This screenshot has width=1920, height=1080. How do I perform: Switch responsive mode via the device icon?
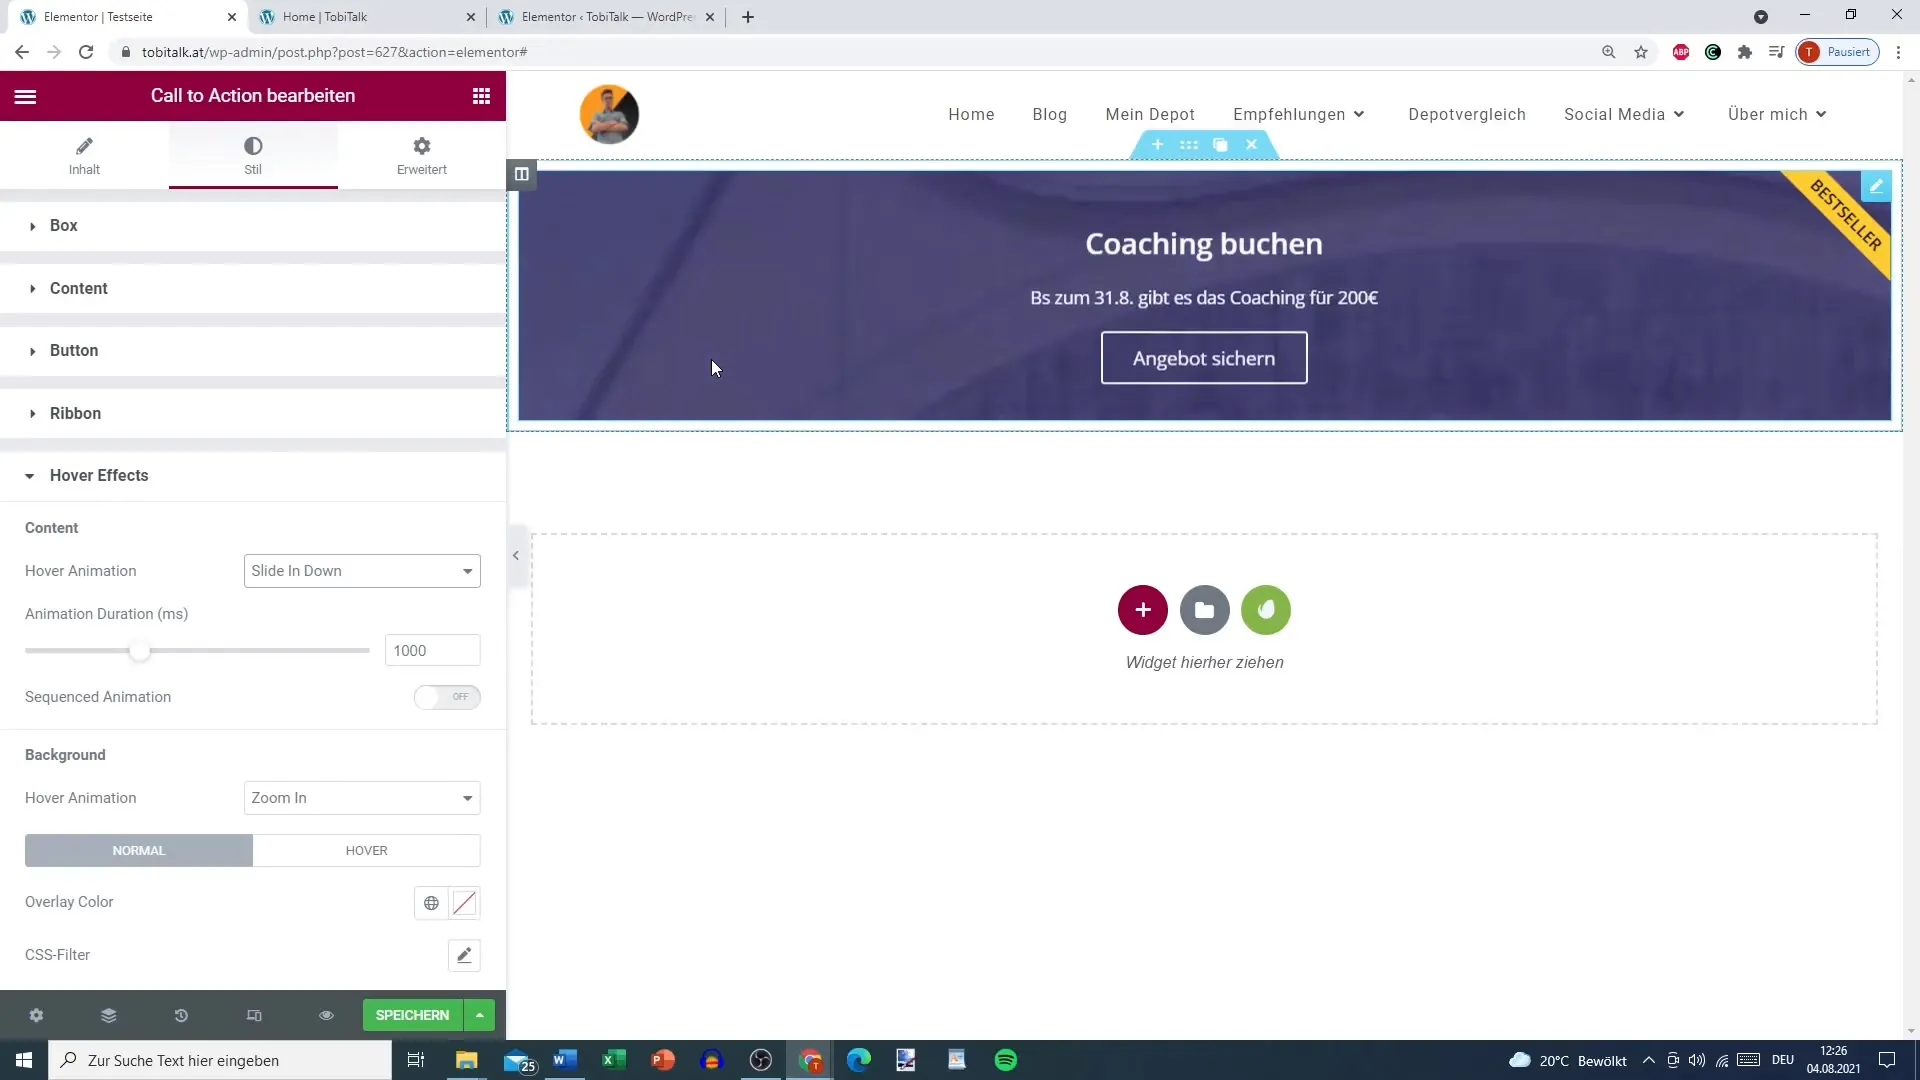coord(254,1015)
